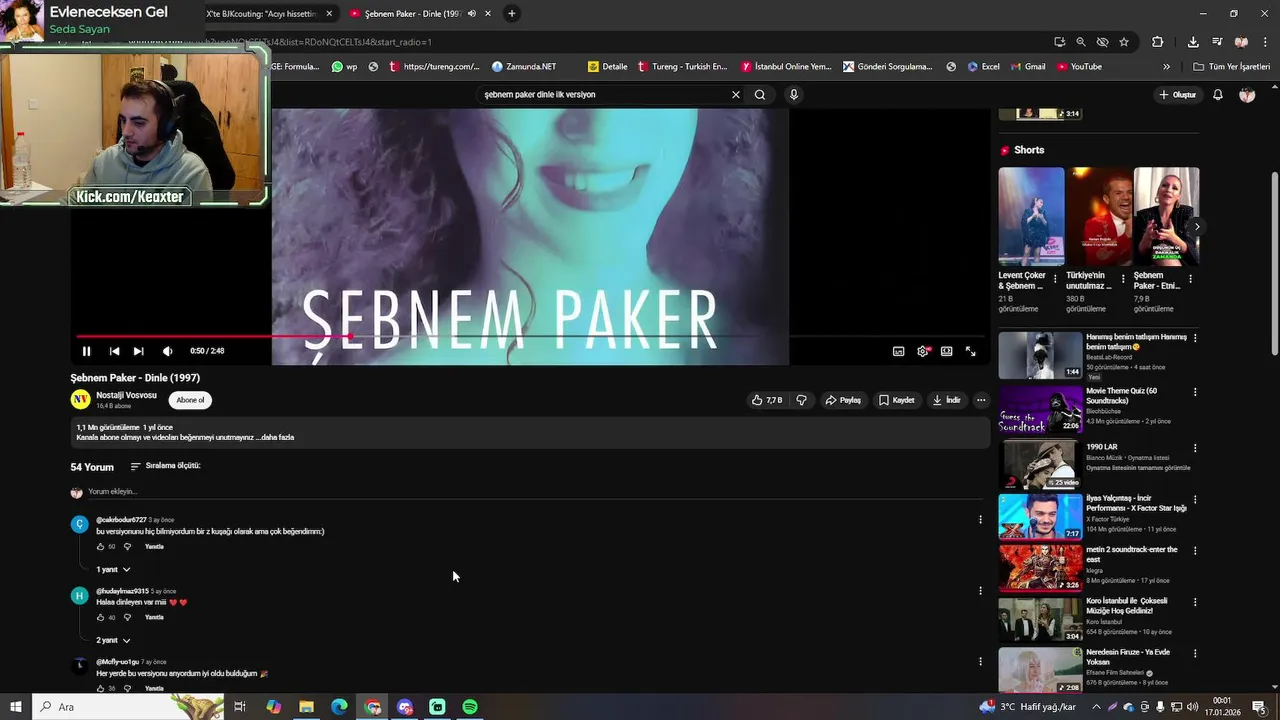Open the Excel bookmark
The width and height of the screenshot is (1280, 720).
983,67
